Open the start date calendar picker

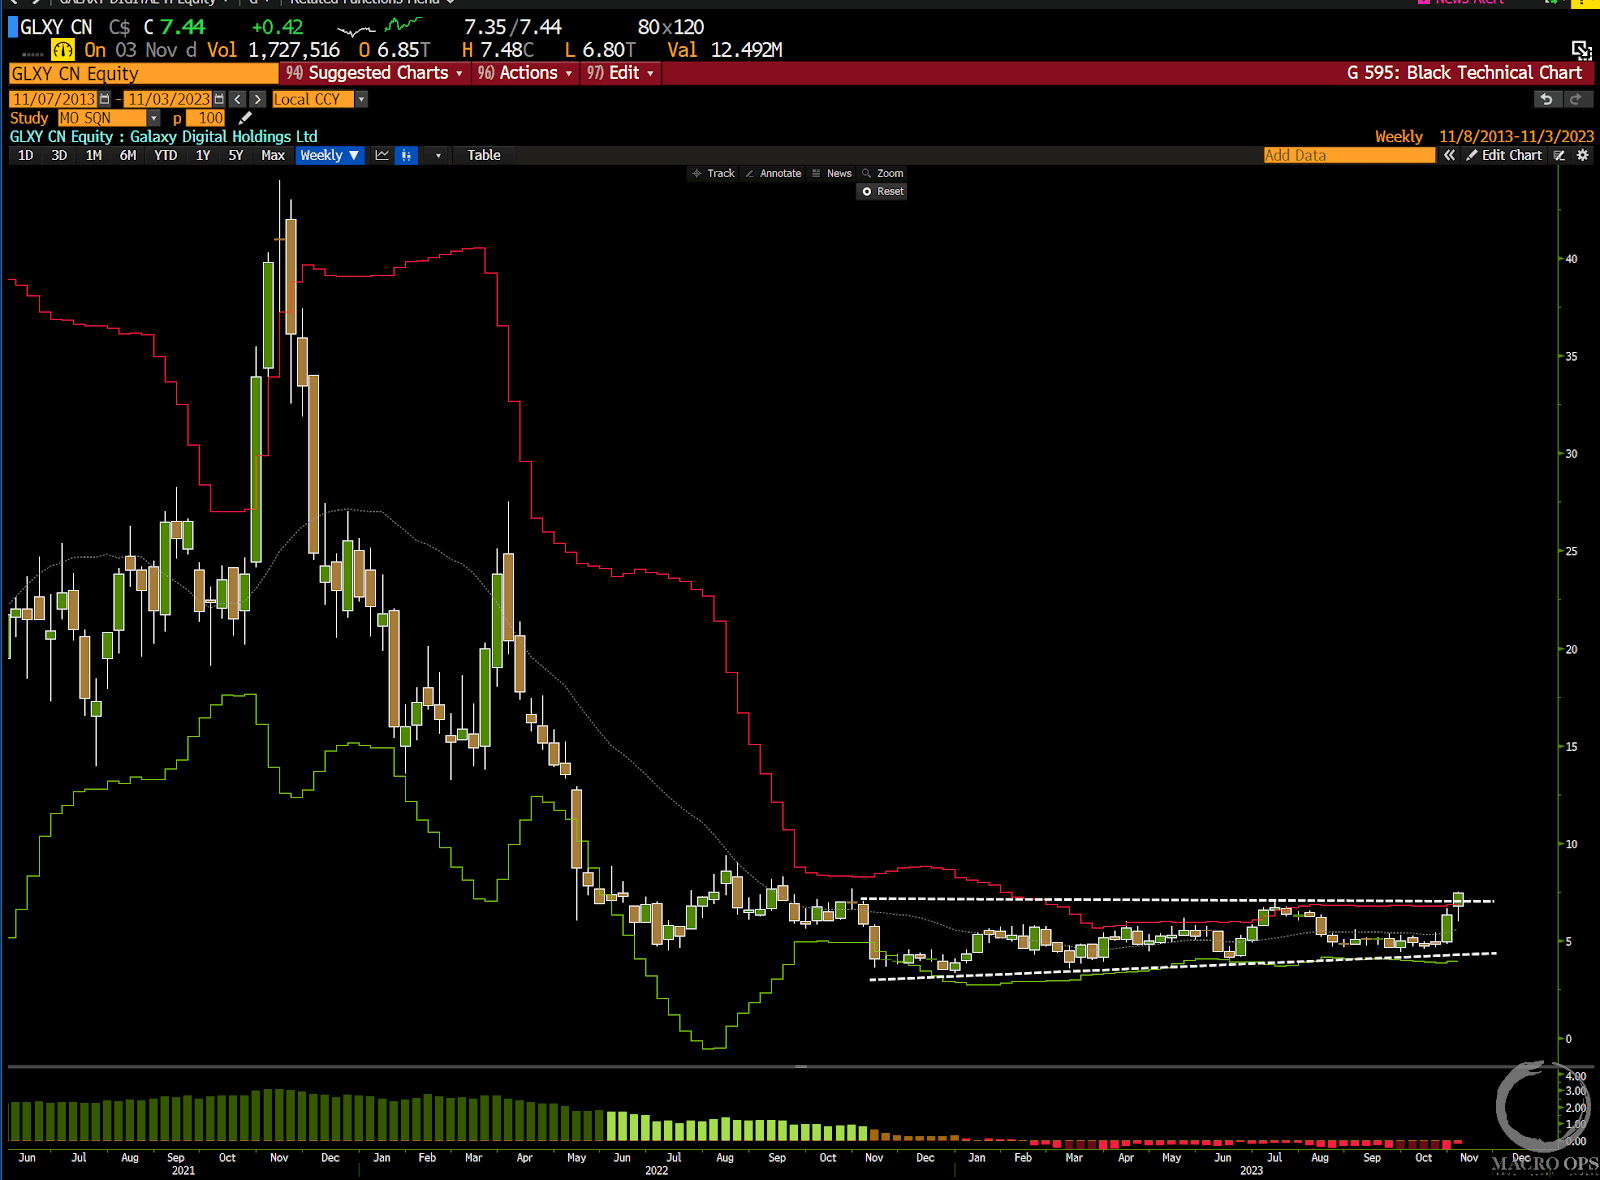coord(104,99)
